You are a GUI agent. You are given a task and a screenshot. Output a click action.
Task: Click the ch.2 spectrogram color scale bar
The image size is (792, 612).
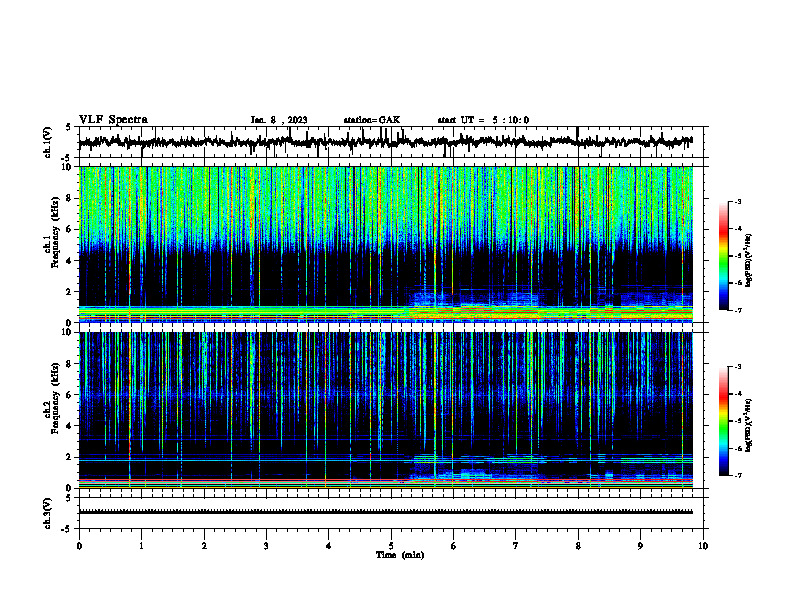(x=724, y=421)
